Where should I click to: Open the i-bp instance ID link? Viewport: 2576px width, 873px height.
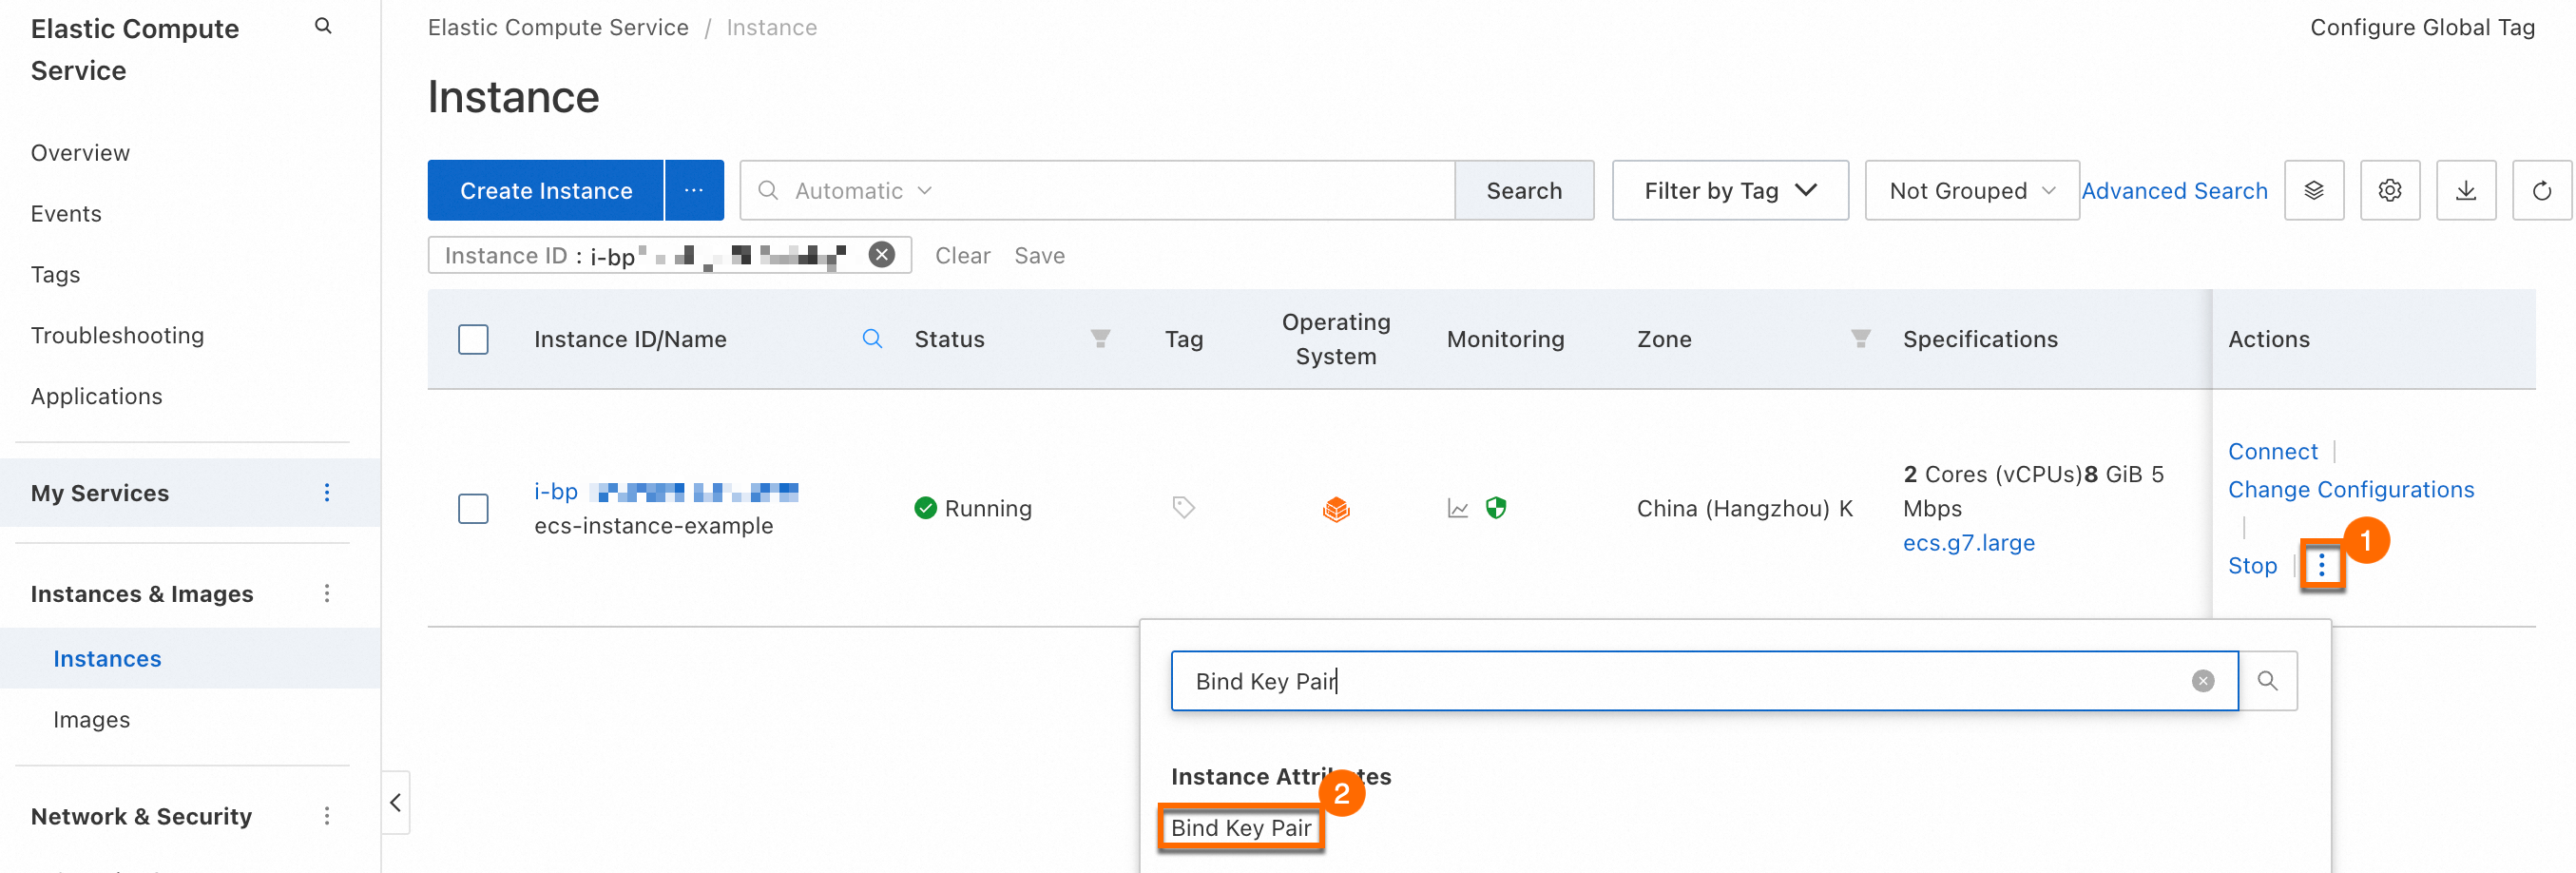(666, 491)
